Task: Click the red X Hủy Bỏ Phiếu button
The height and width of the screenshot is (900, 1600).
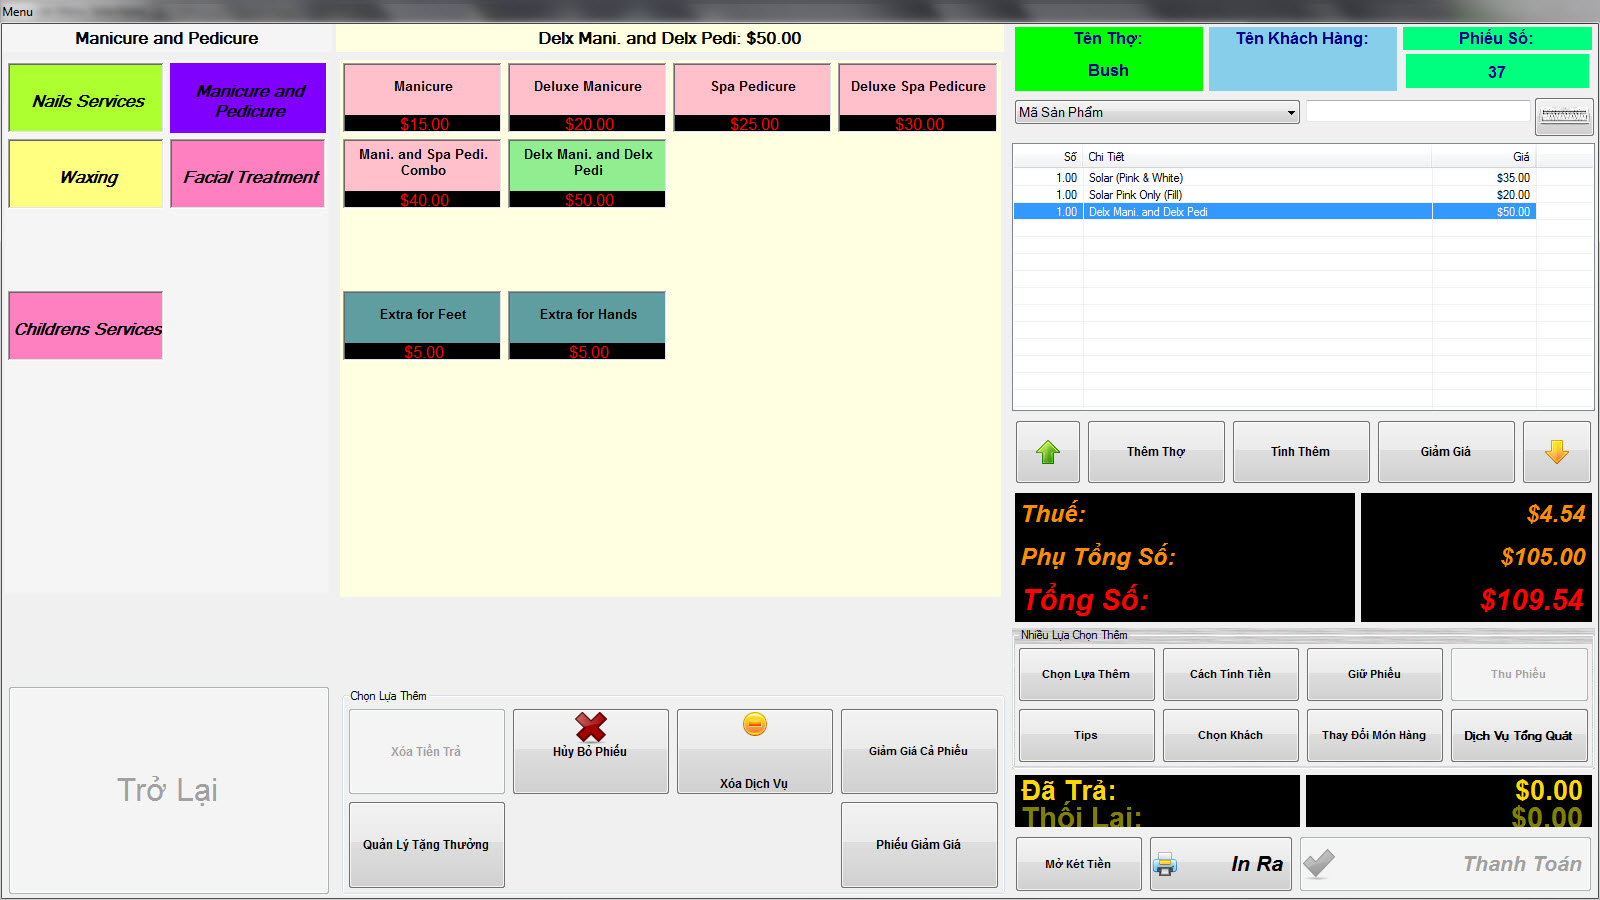Action: click(590, 751)
